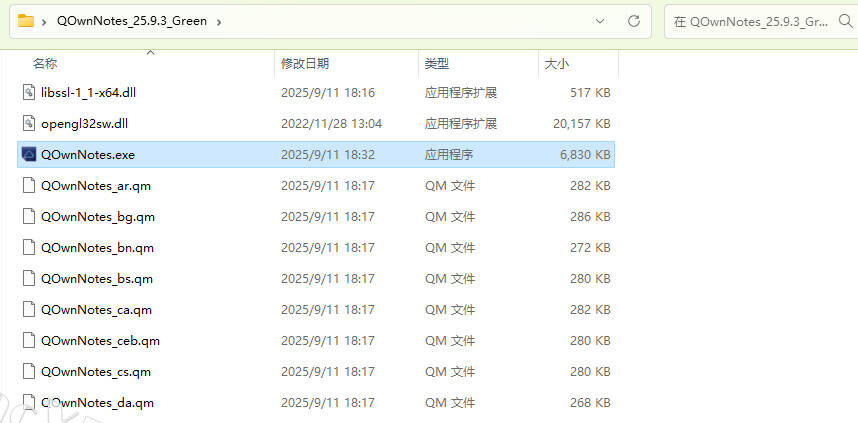Click the 2025/9/11 18:16 modified date

328,93
